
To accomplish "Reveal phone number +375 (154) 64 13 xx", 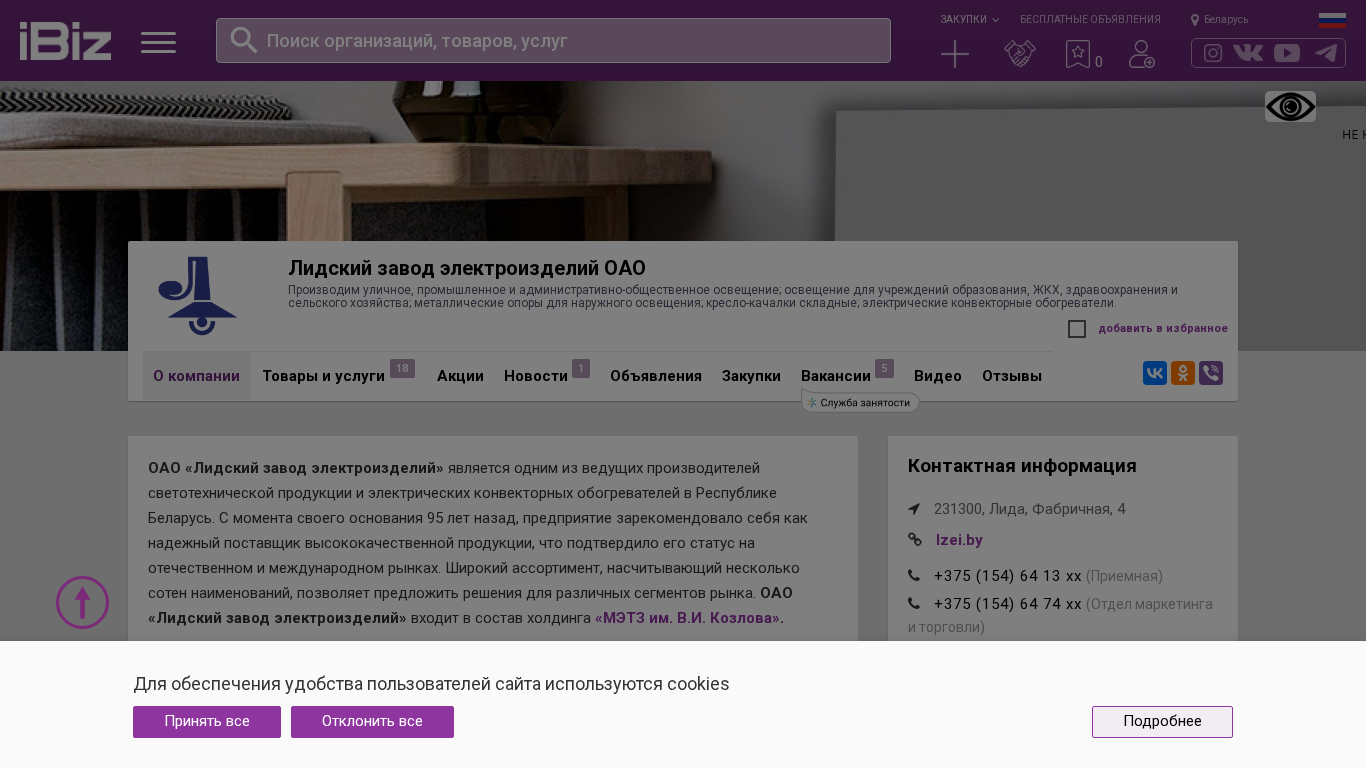I will [x=1008, y=576].
